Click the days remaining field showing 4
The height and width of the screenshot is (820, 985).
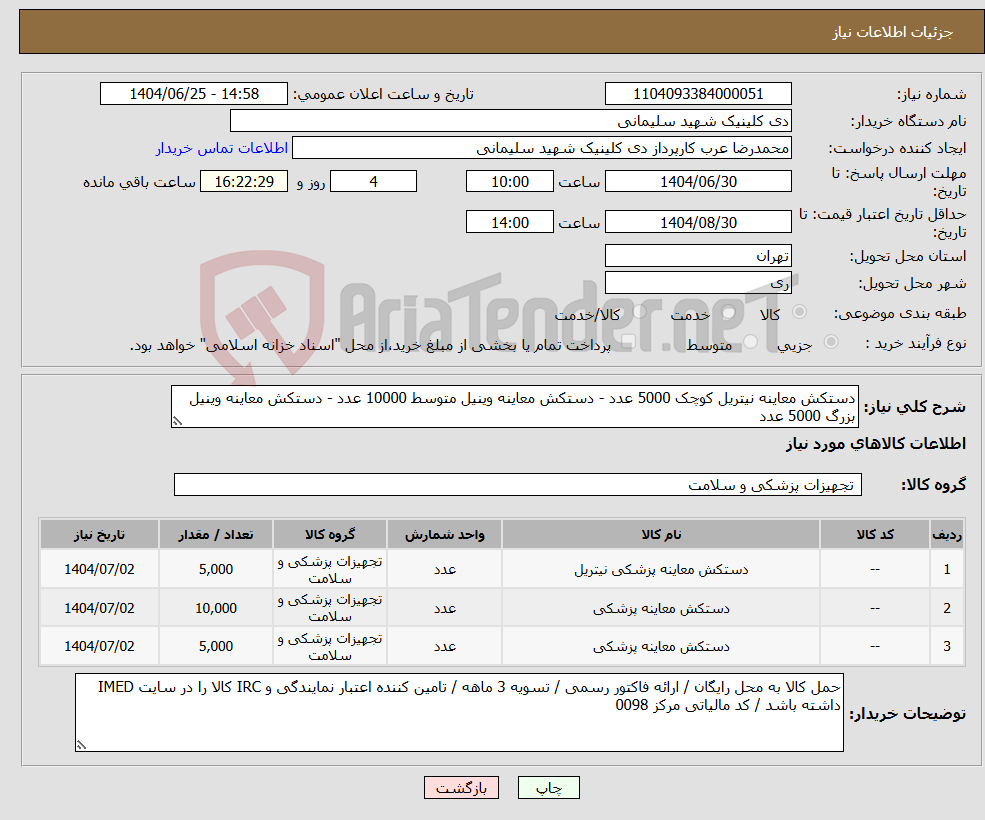coord(373,181)
